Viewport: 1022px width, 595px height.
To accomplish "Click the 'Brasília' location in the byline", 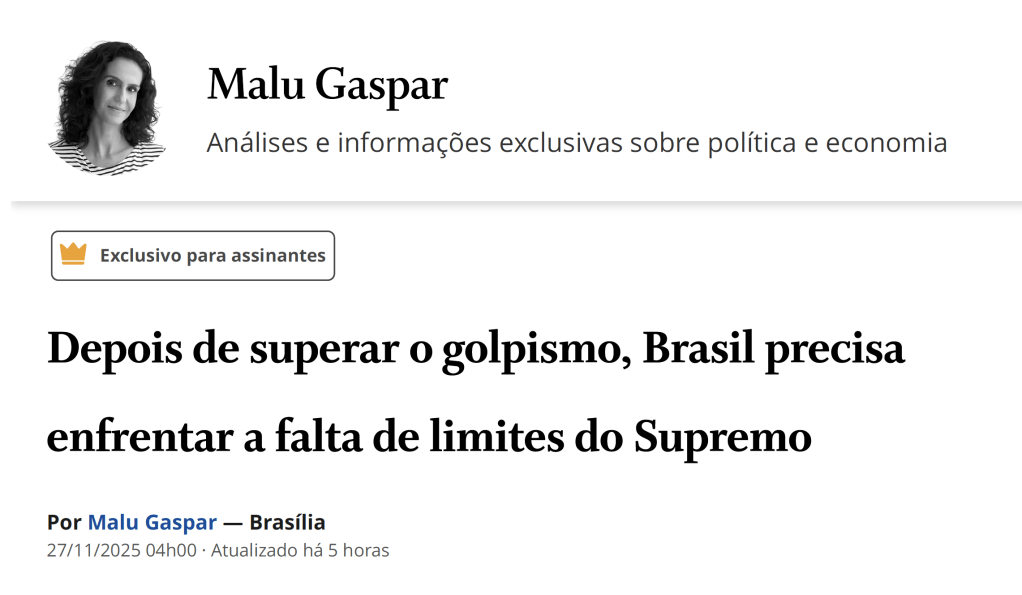I will [287, 522].
